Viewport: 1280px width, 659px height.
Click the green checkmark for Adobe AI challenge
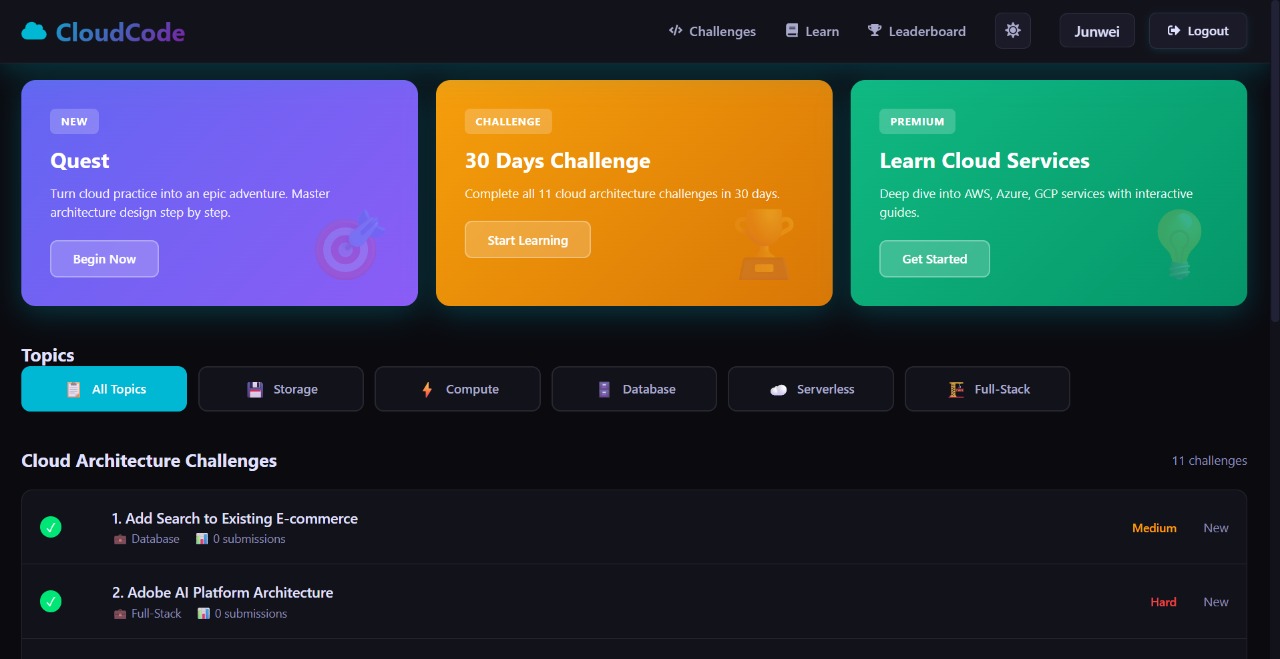(51, 601)
